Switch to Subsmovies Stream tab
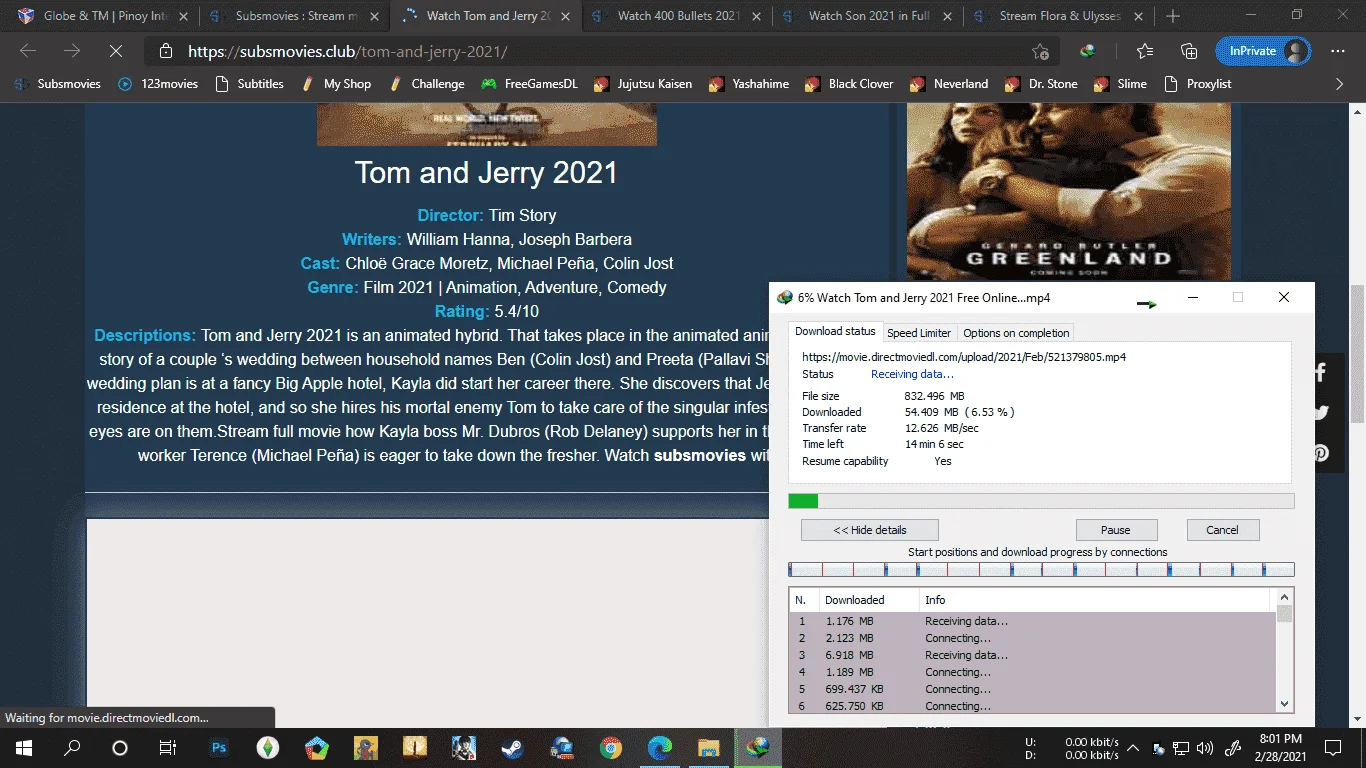Image resolution: width=1366 pixels, height=768 pixels. click(x=293, y=16)
